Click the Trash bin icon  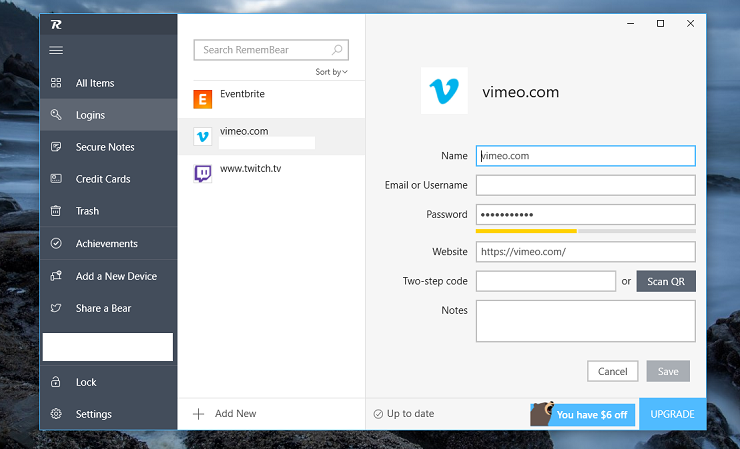(56, 211)
